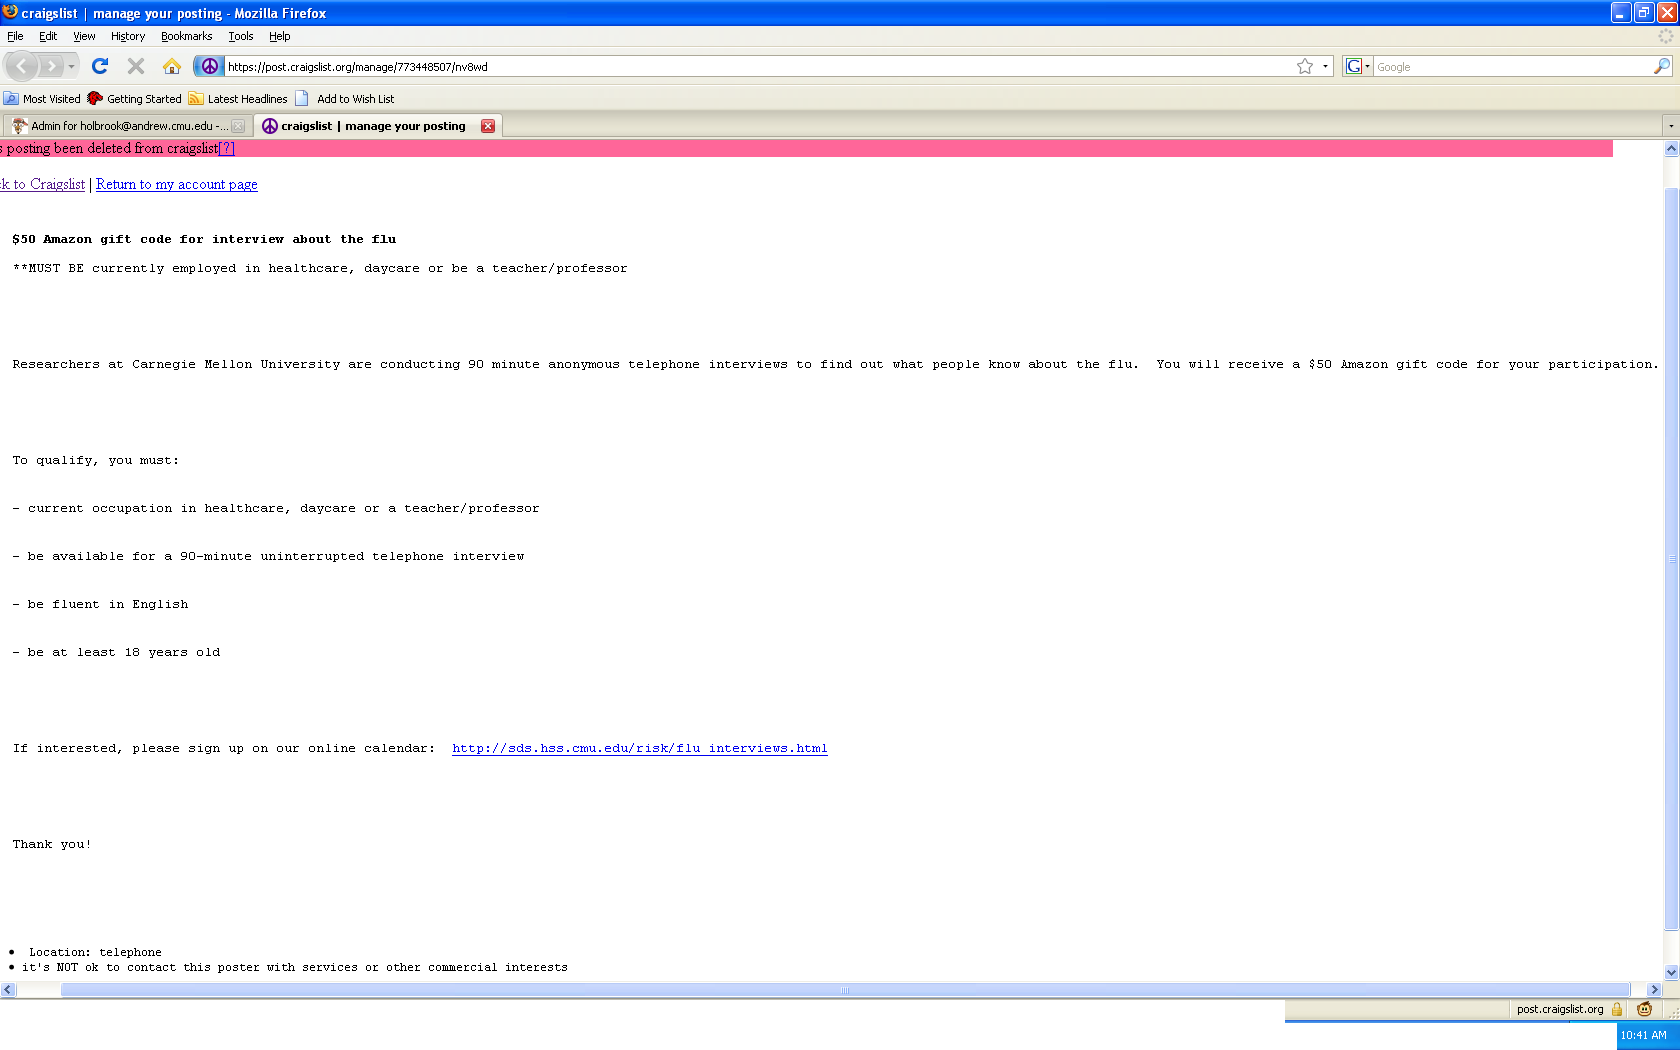Click Return to my account page link
Image resolution: width=1680 pixels, height=1050 pixels.
[177, 184]
